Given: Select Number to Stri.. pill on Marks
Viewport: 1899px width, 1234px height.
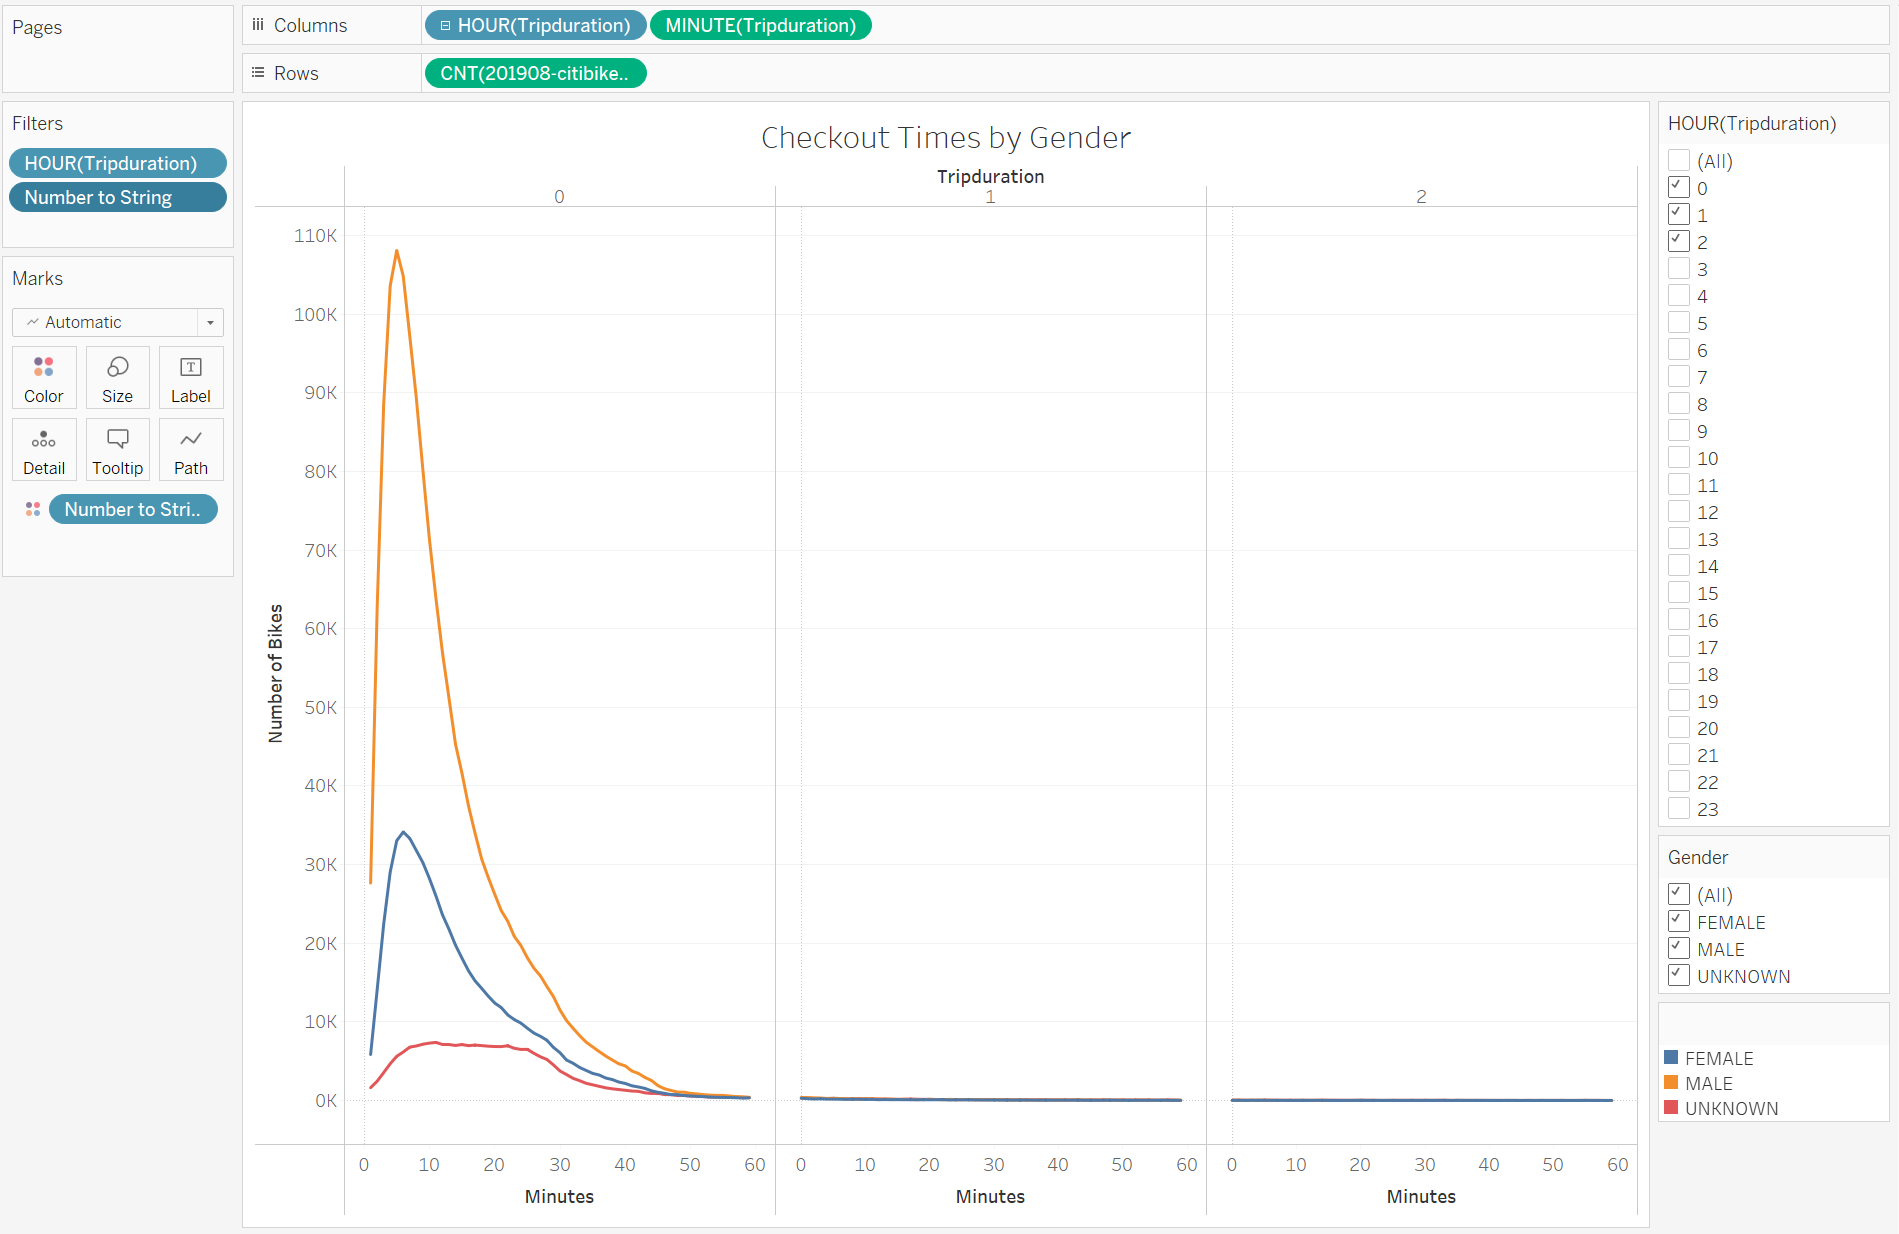Looking at the screenshot, I should coord(133,509).
